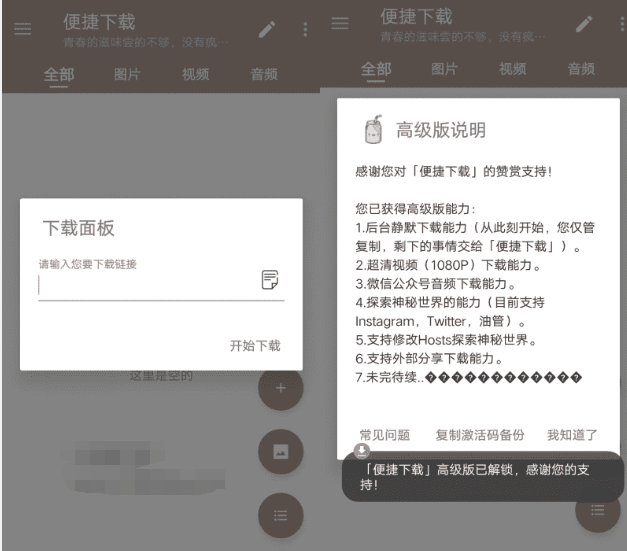Tap the blurred thumbnail at bottom left
627x551 pixels.
click(x=142, y=467)
